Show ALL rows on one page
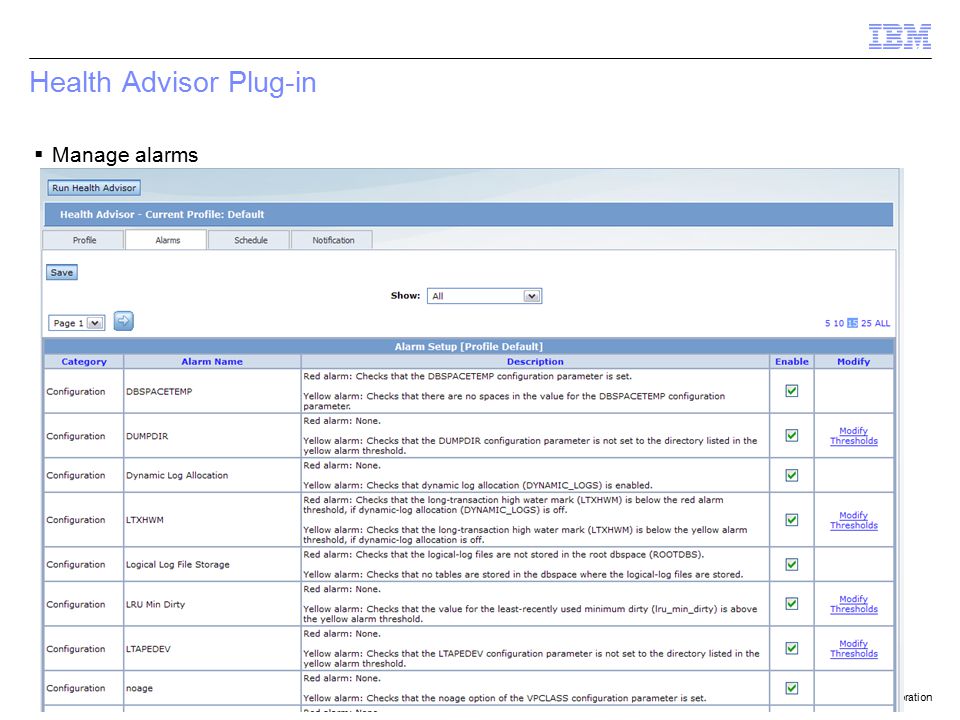 [x=882, y=323]
